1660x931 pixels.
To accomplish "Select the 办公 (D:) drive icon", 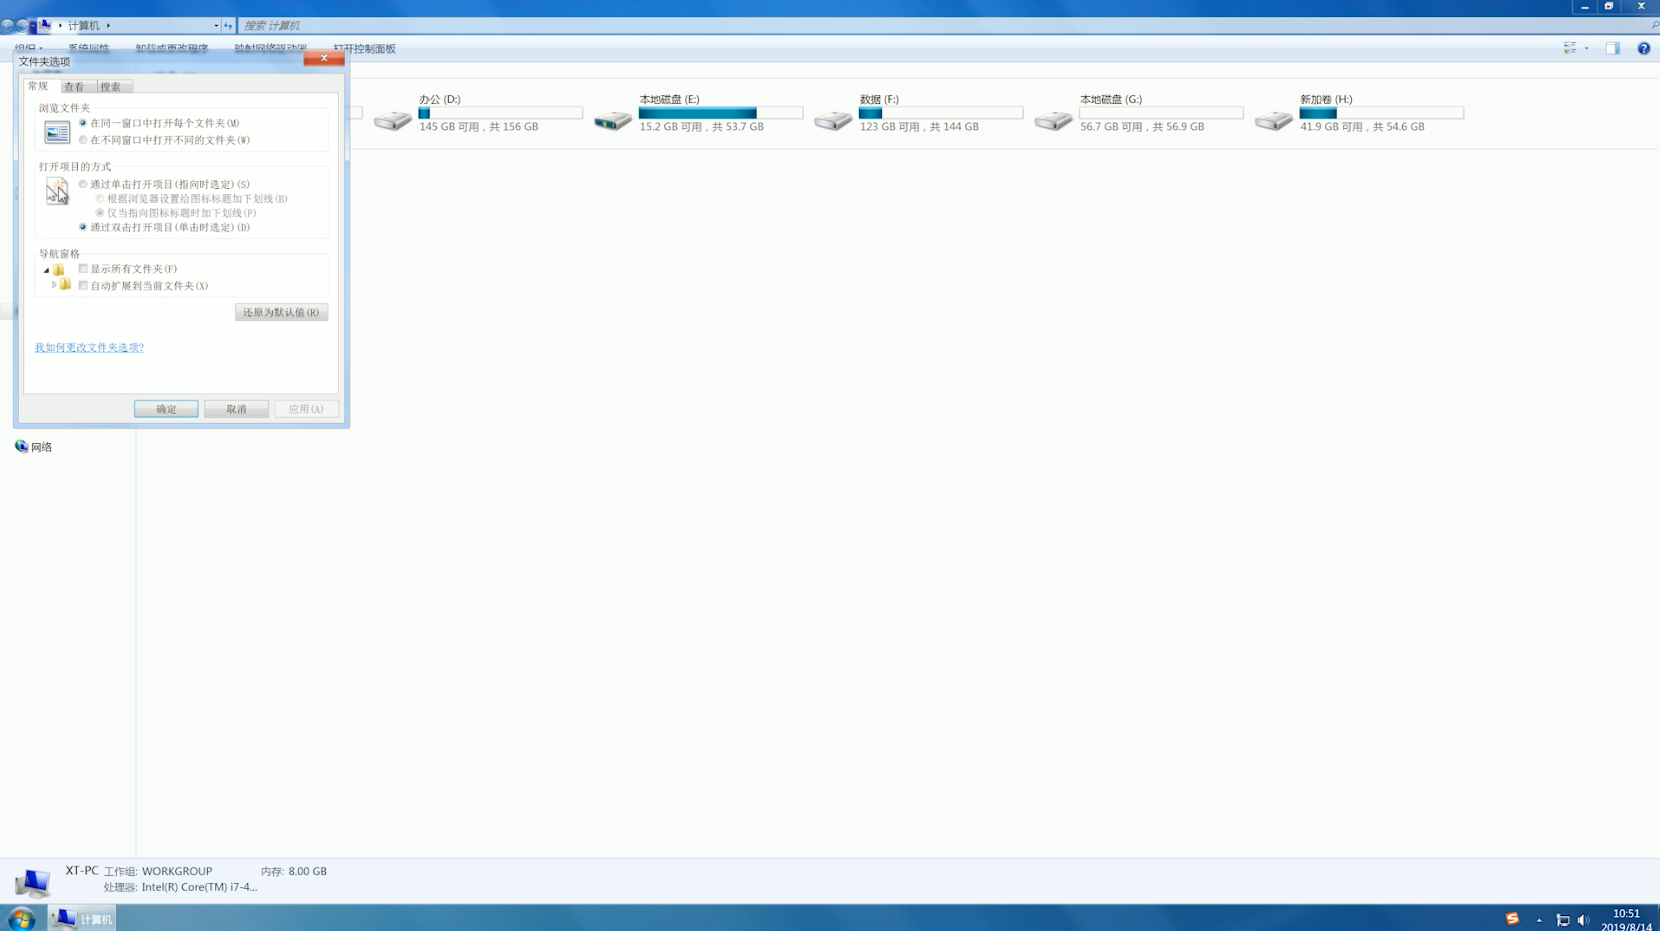I will (x=392, y=120).
